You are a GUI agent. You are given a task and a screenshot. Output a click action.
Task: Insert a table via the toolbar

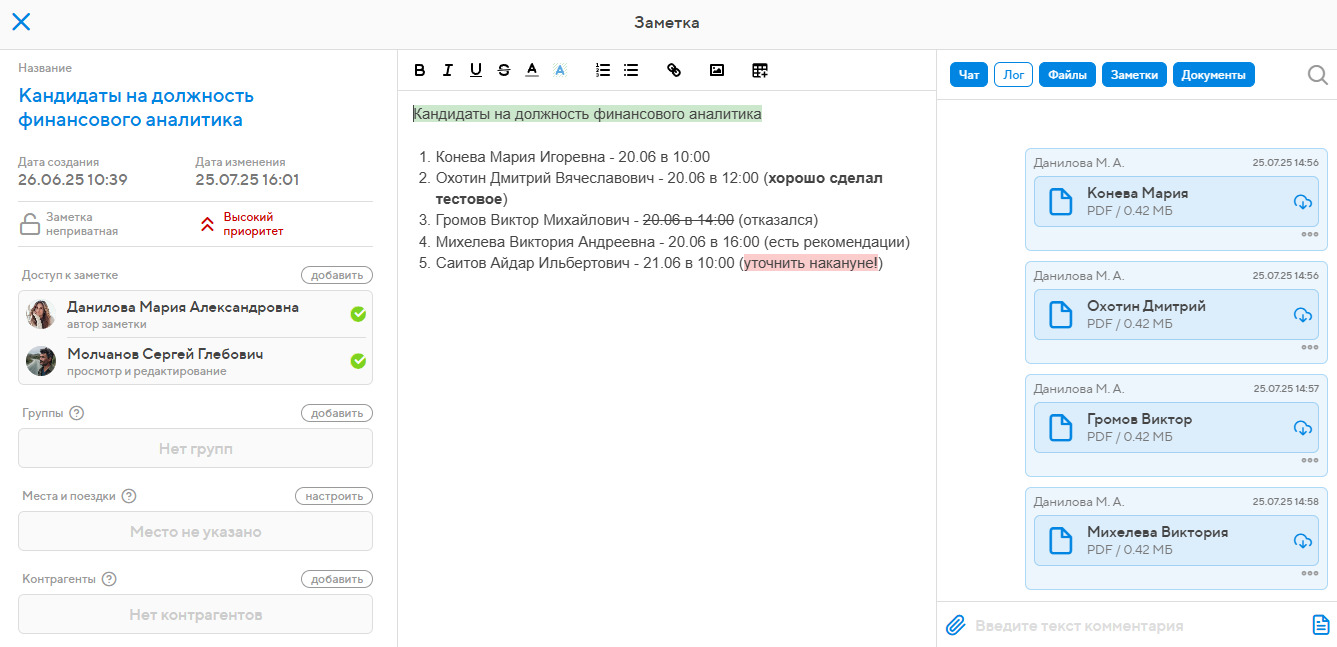pyautogui.click(x=760, y=70)
